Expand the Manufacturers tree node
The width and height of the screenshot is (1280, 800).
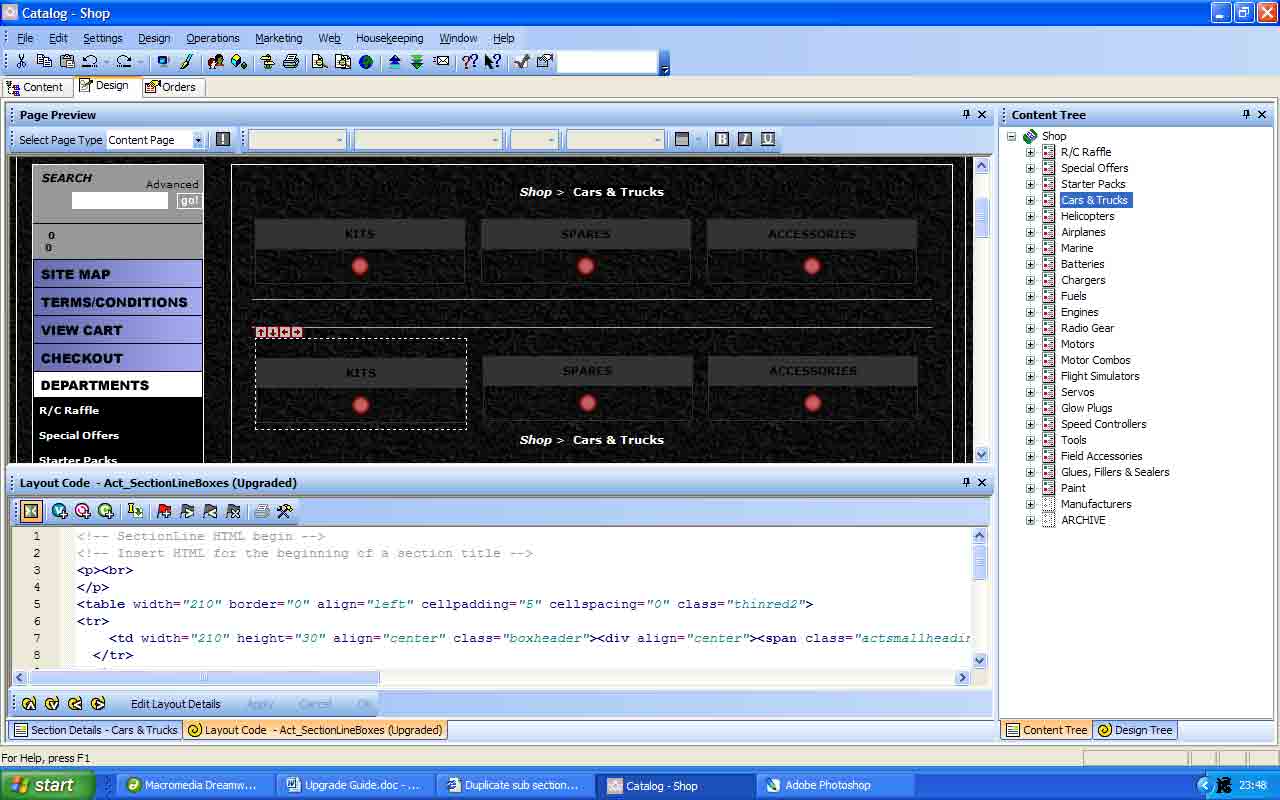click(x=1030, y=504)
